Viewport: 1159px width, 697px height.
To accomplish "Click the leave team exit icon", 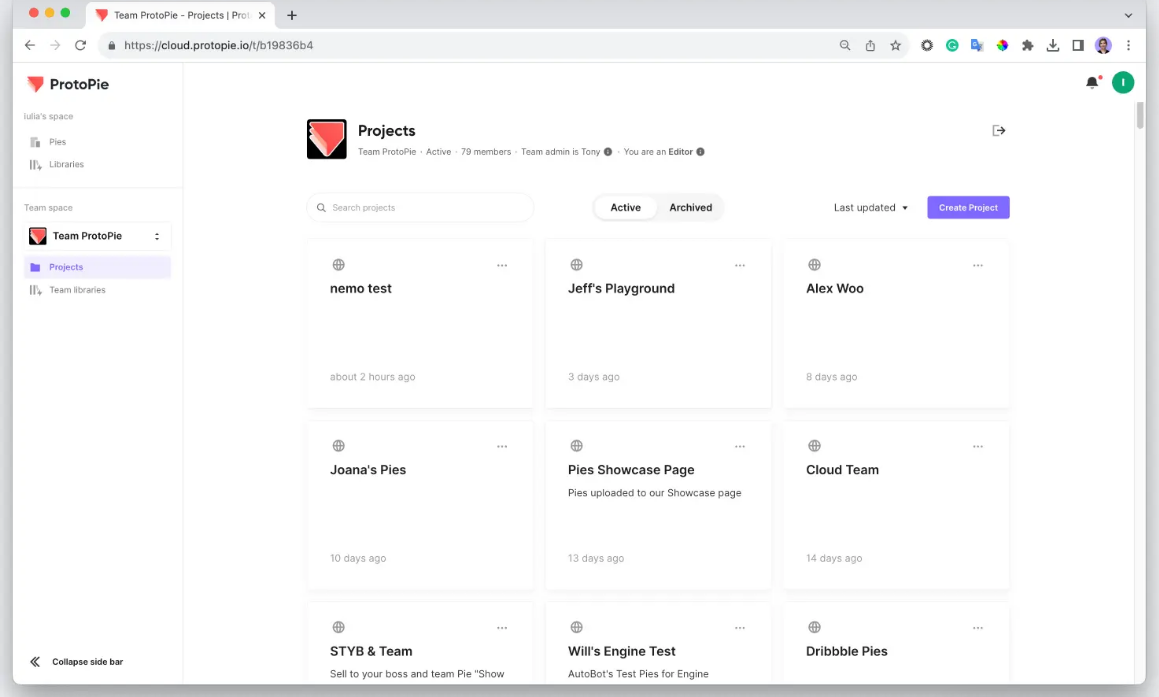I will 998,131.
